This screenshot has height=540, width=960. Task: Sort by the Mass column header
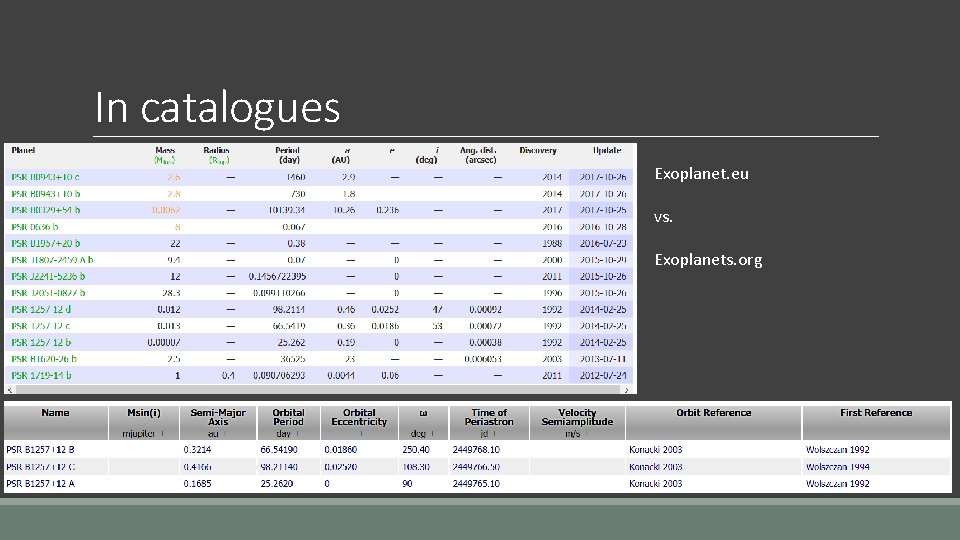165,155
